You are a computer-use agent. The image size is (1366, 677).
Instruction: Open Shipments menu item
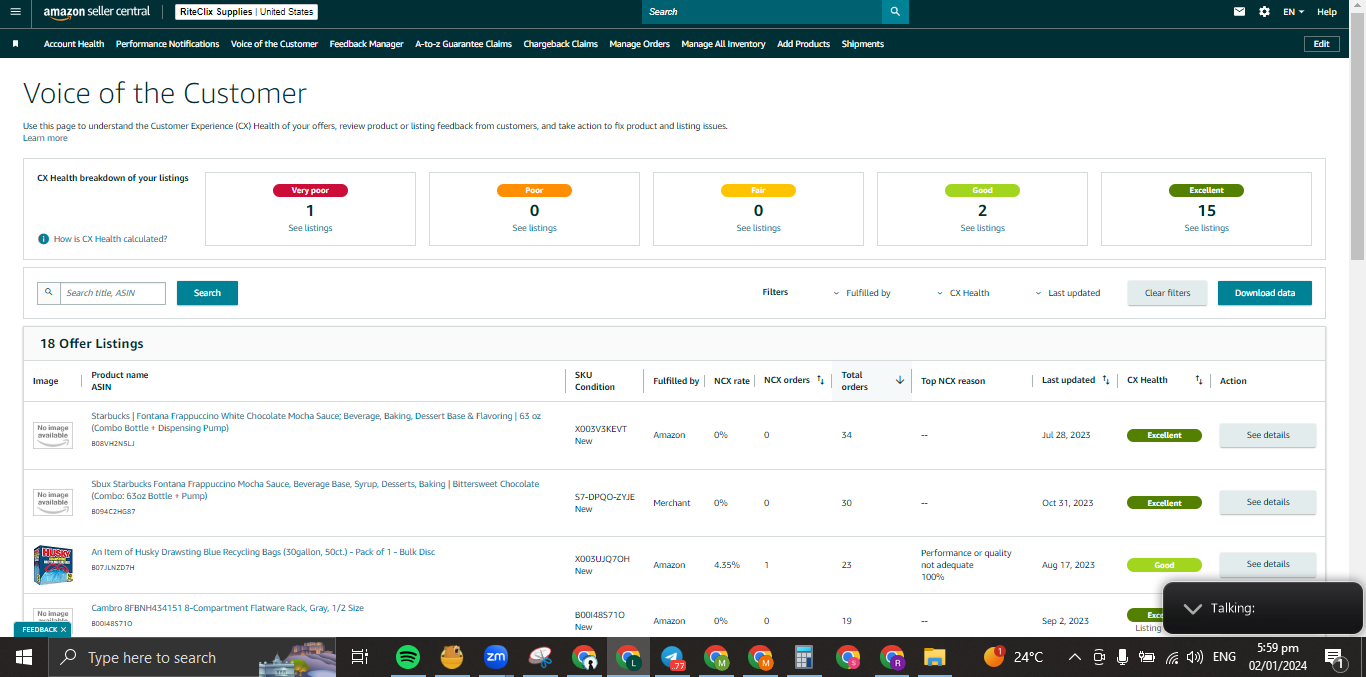(x=862, y=44)
